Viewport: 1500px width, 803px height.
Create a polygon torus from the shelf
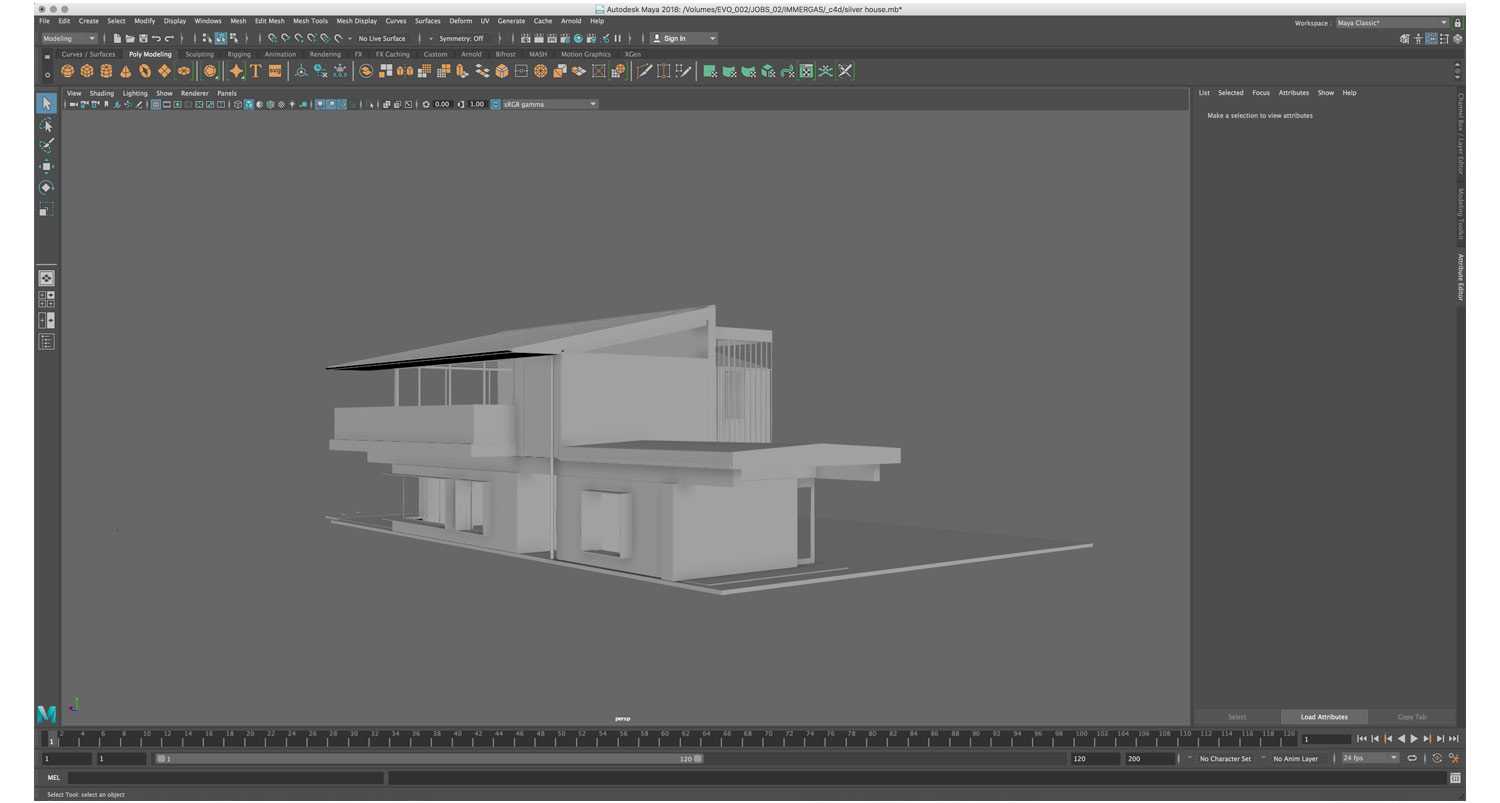145,71
